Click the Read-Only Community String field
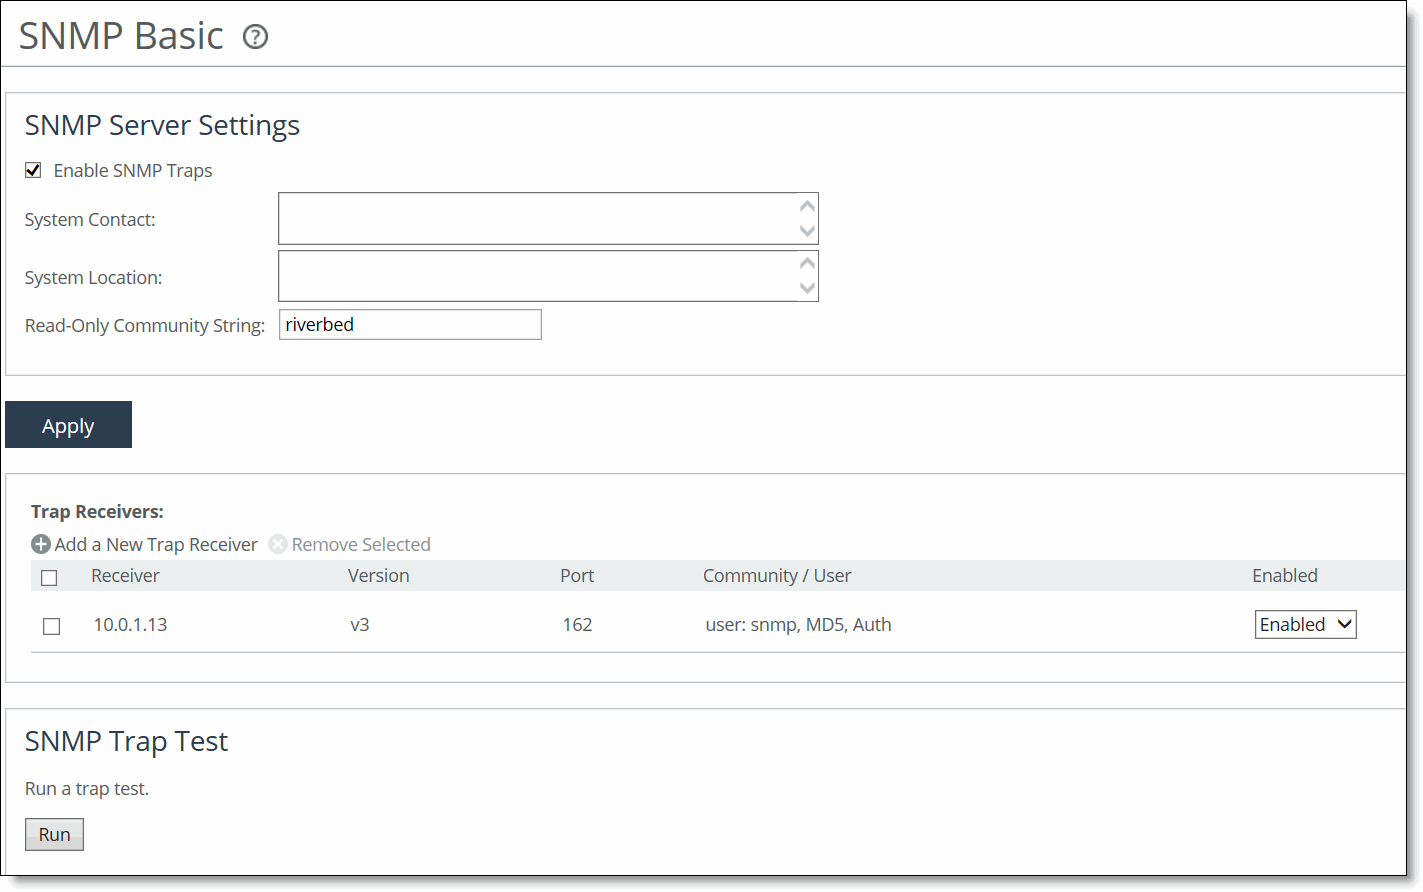The width and height of the screenshot is (1423, 892). point(410,324)
